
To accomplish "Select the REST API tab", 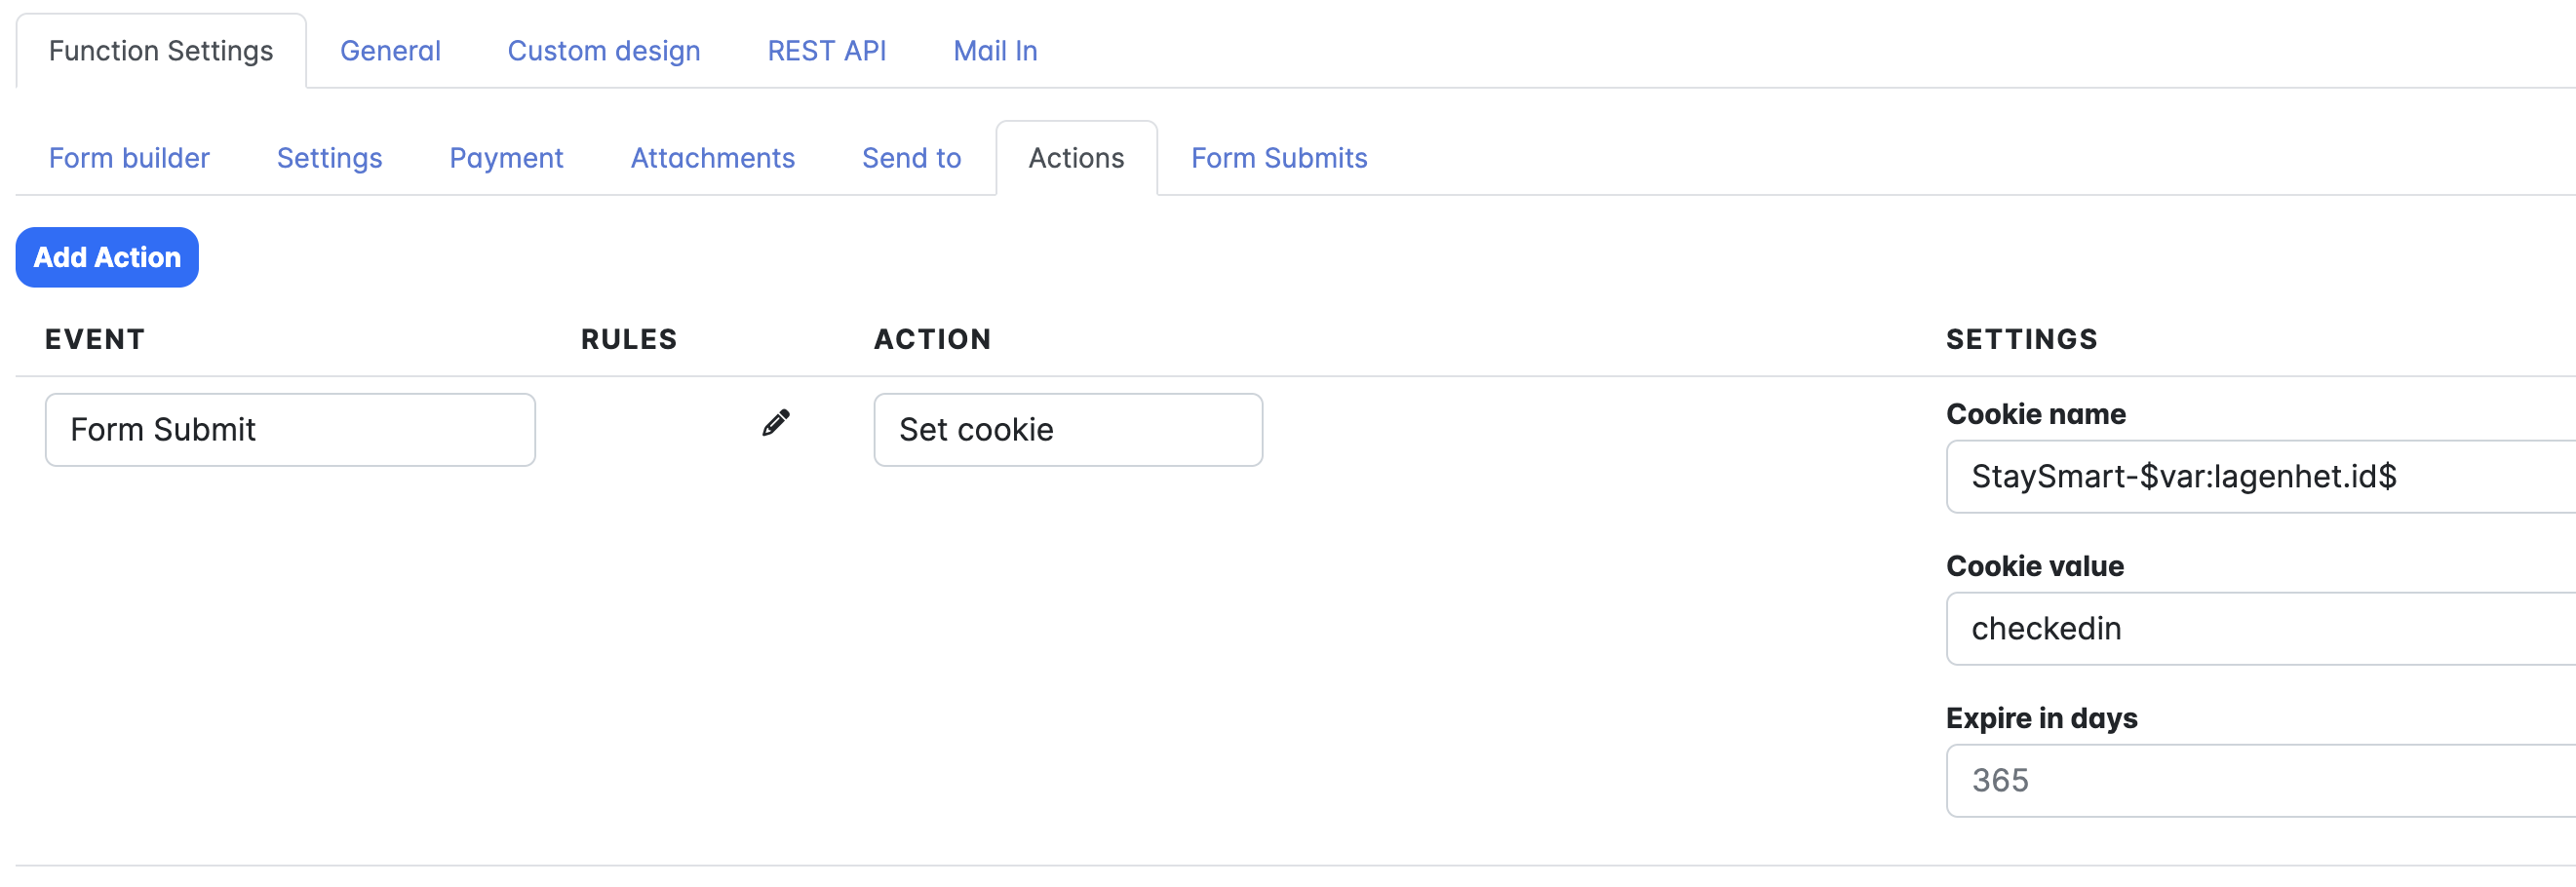I will click(826, 51).
